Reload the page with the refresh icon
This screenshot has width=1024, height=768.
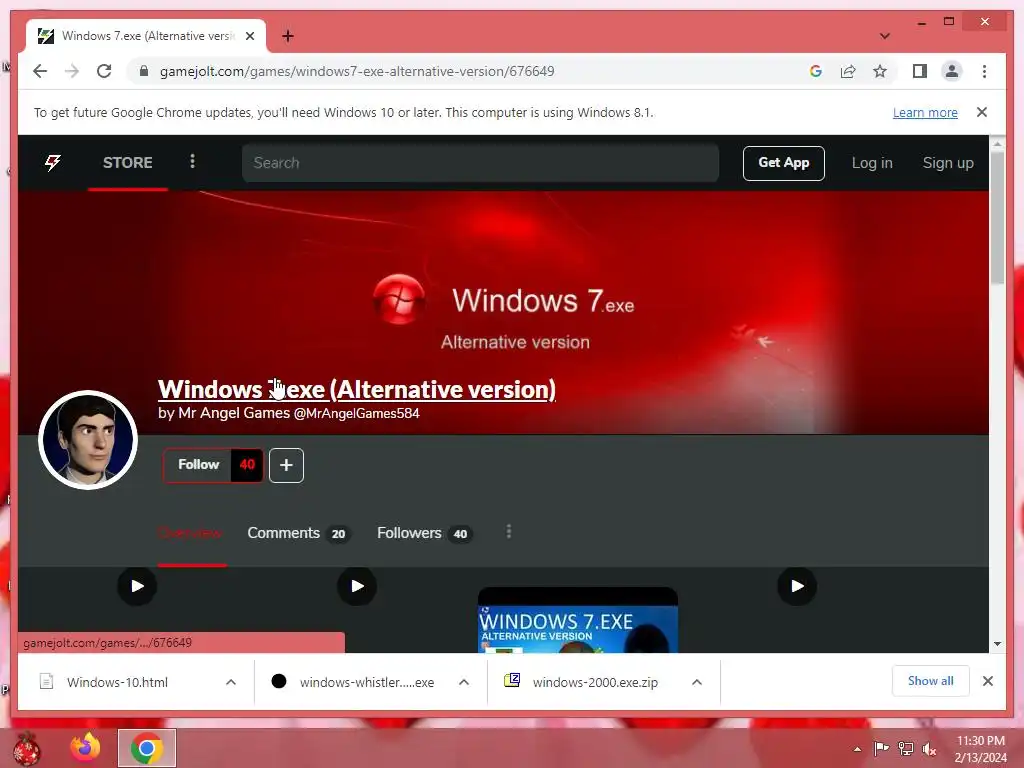[x=104, y=71]
